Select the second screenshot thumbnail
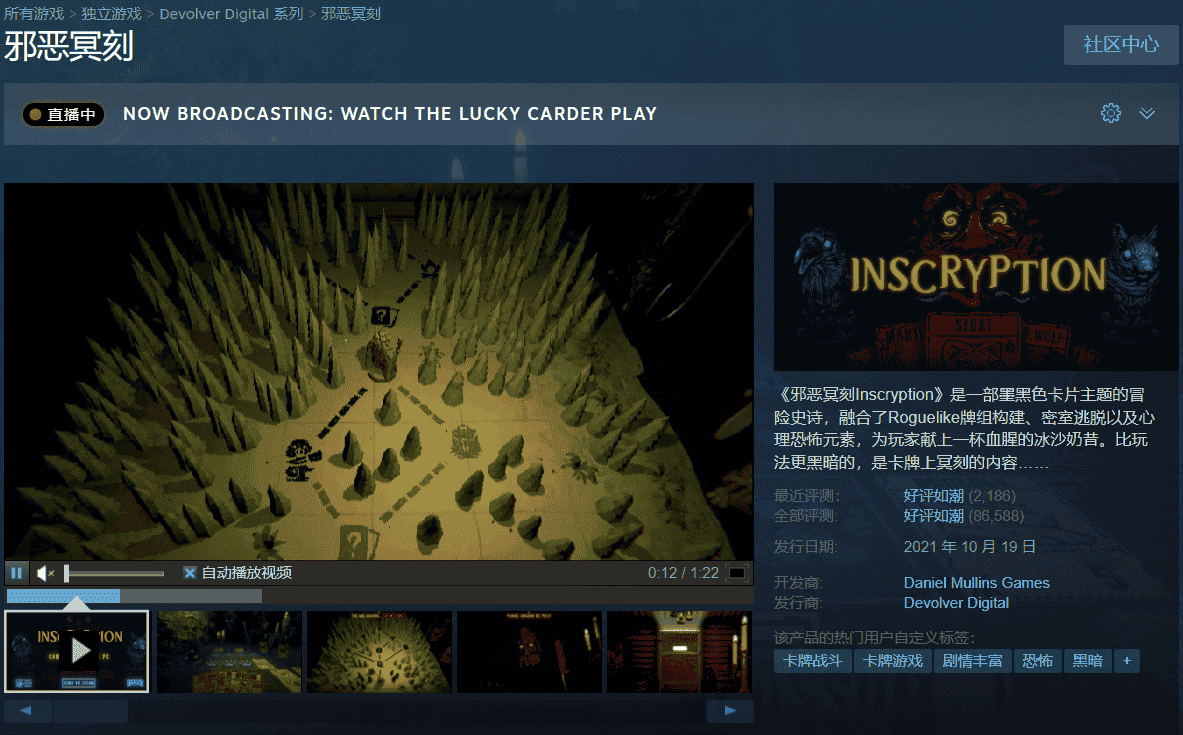This screenshot has width=1183, height=735. coord(229,651)
